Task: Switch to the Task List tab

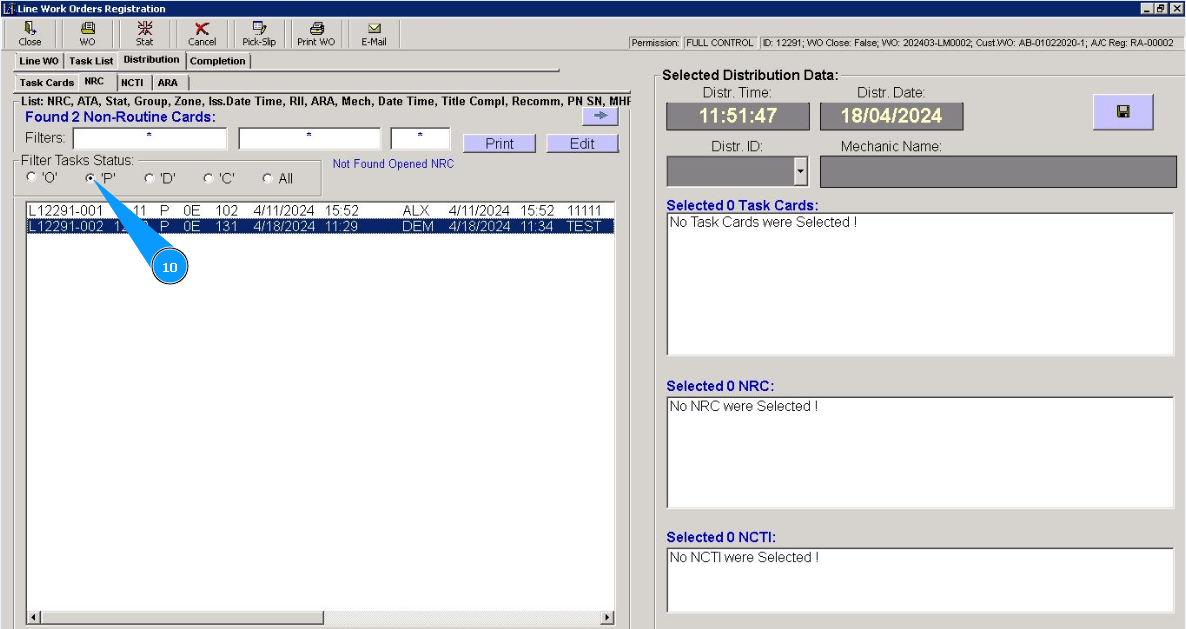Action: 91,61
